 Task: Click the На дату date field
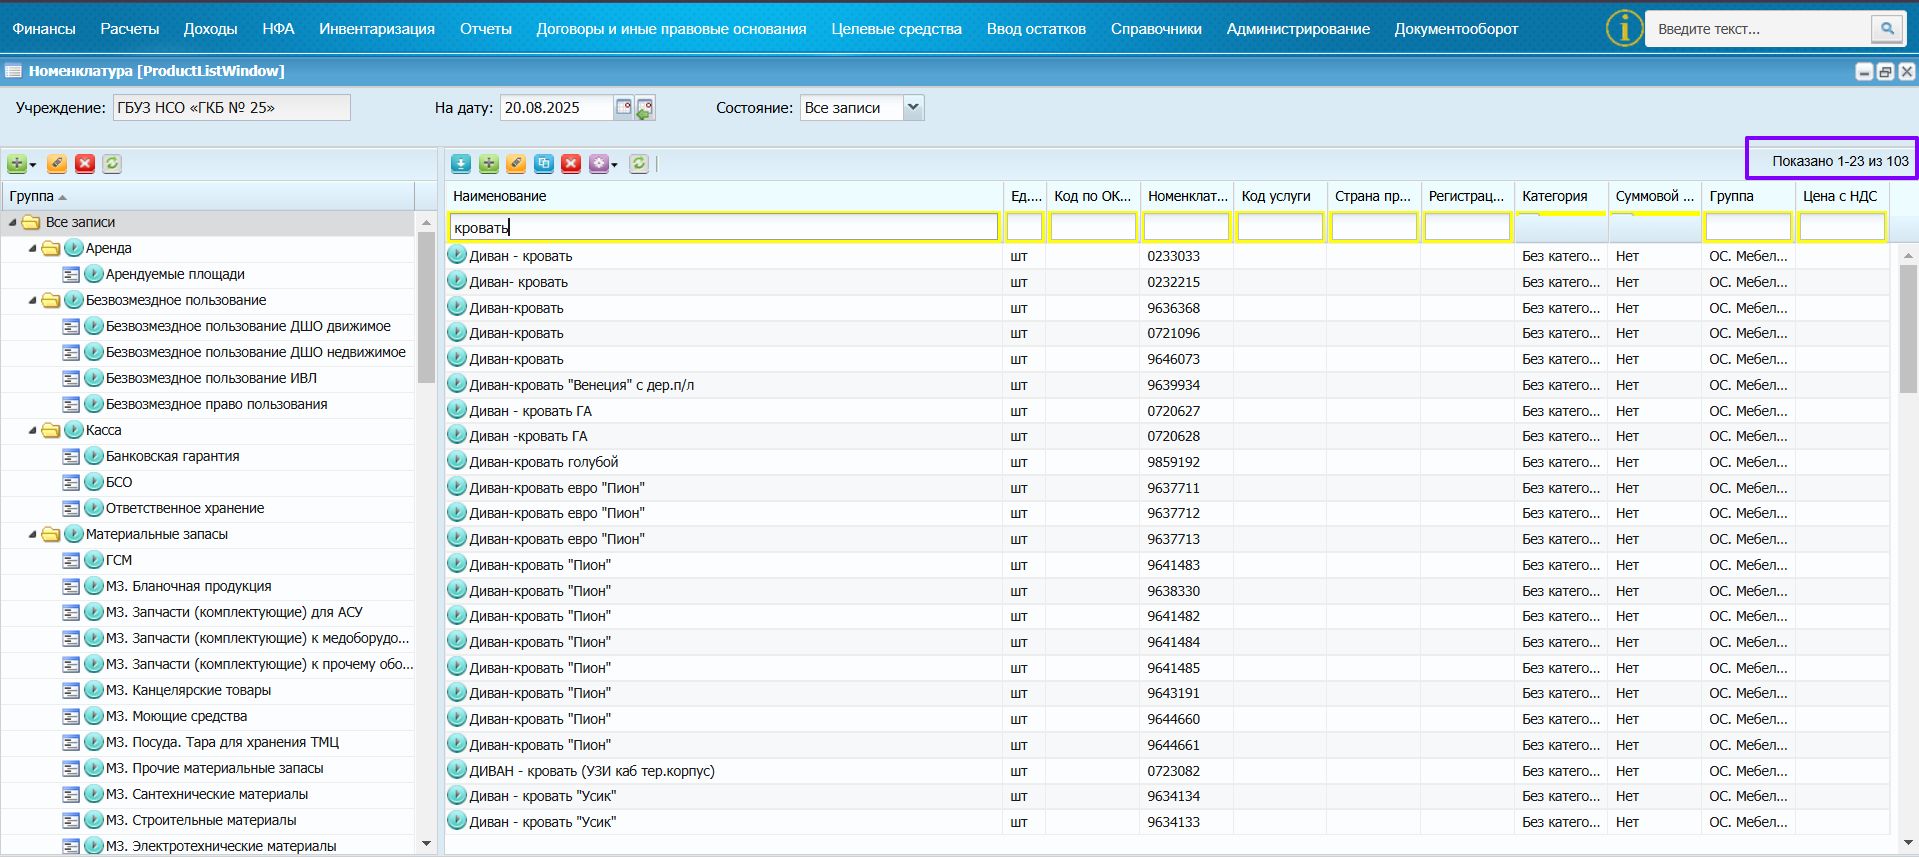coord(556,108)
